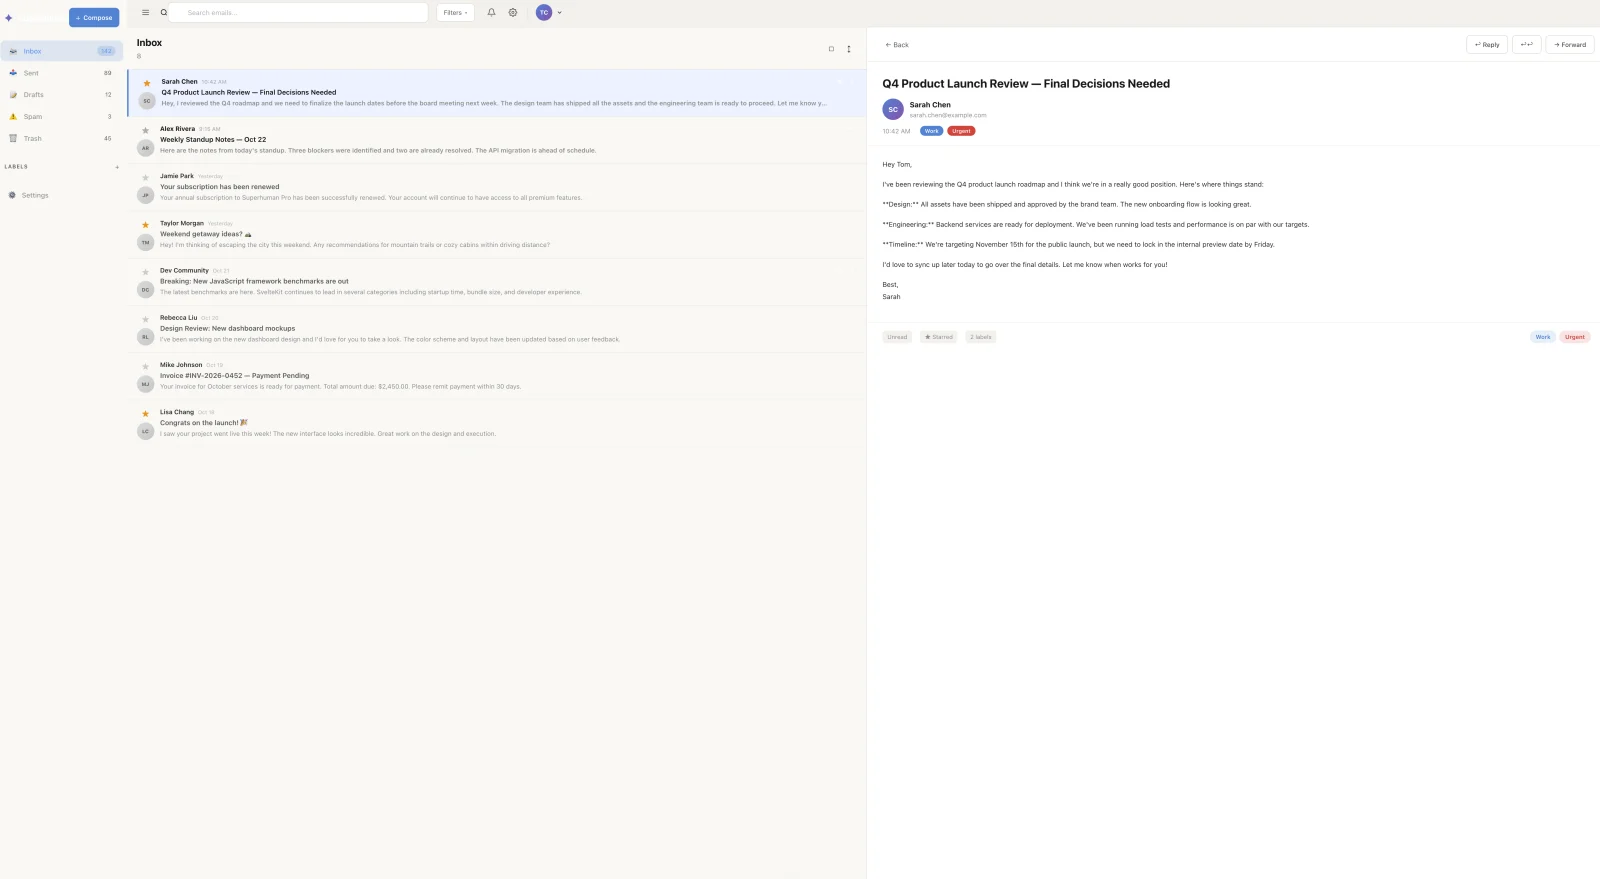Open the Filters dropdown
Screen dimensions: 1600x879
(x=455, y=13)
